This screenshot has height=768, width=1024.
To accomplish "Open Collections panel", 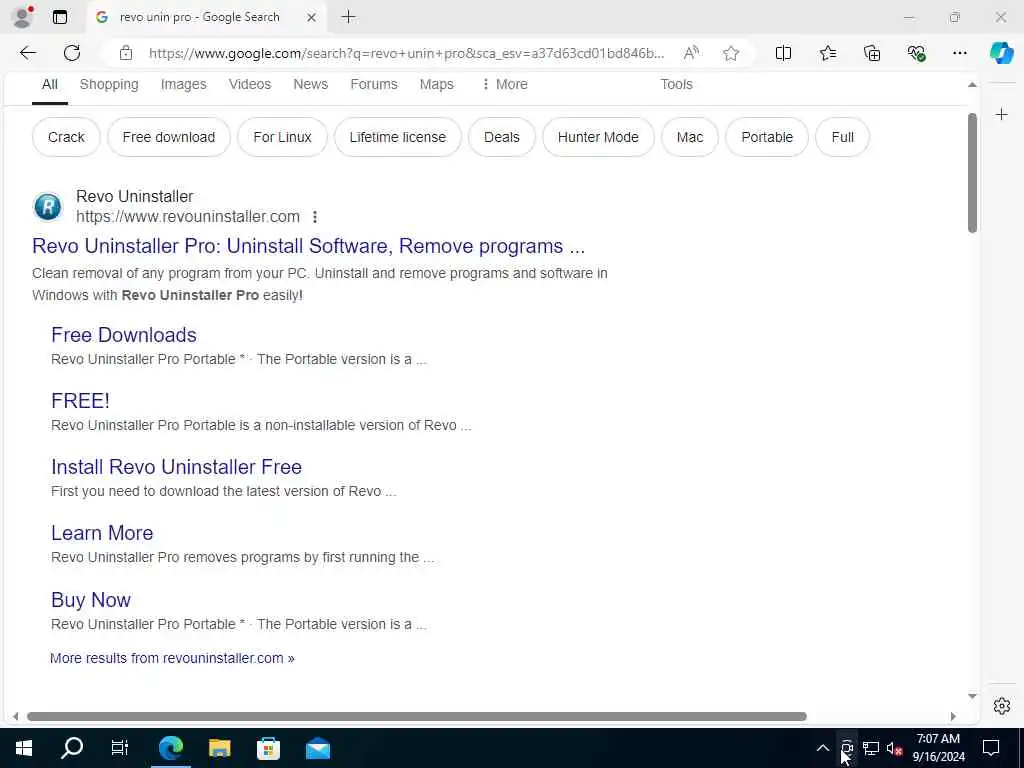I will (872, 53).
